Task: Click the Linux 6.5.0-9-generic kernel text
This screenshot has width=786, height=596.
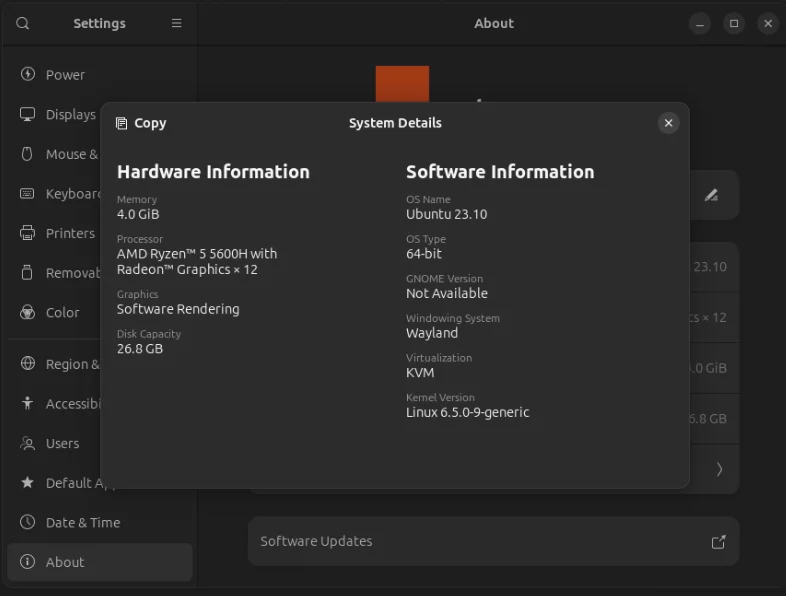Action: pyautogui.click(x=467, y=412)
